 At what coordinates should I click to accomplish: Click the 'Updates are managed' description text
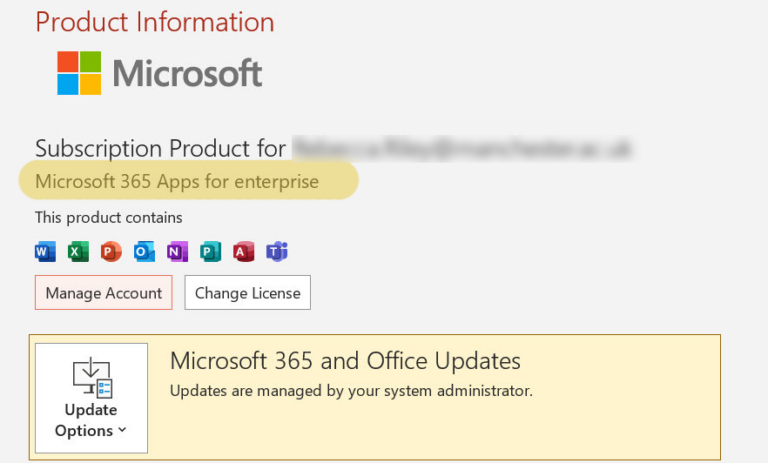(351, 390)
